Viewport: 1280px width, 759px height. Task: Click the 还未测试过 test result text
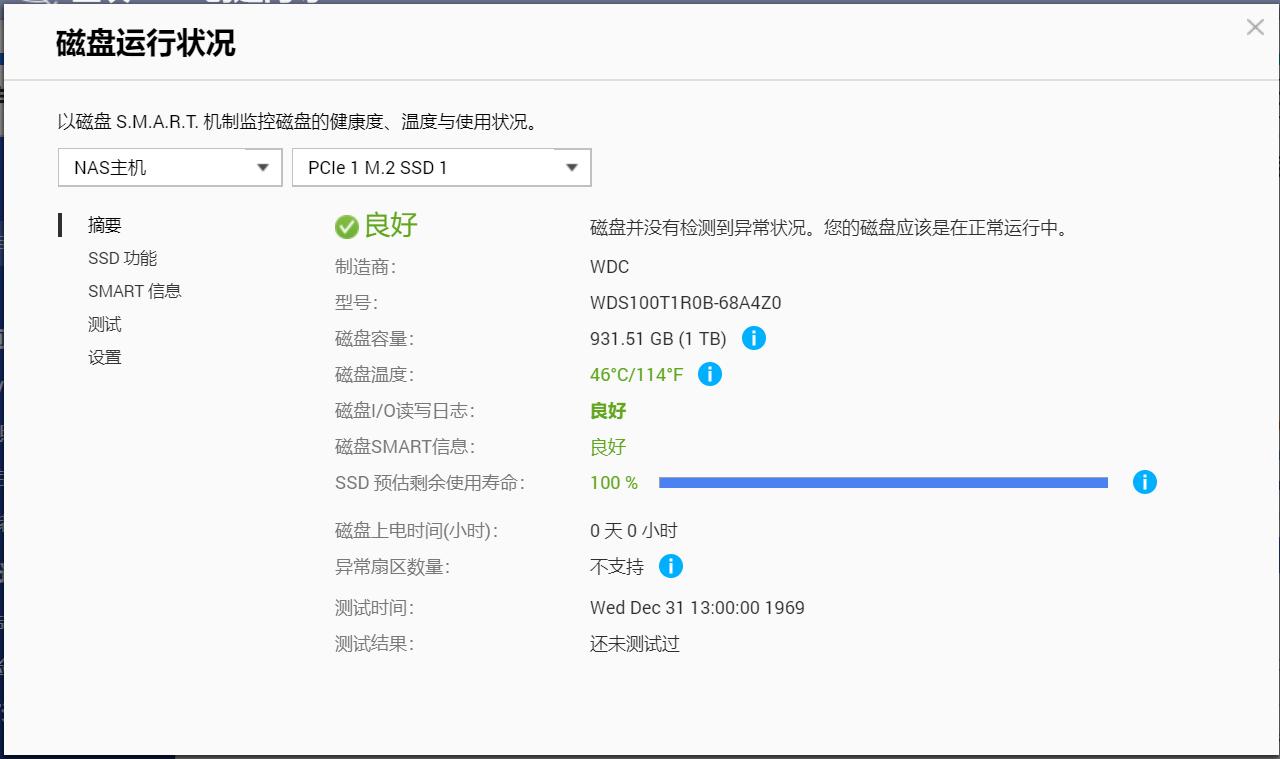click(x=634, y=643)
